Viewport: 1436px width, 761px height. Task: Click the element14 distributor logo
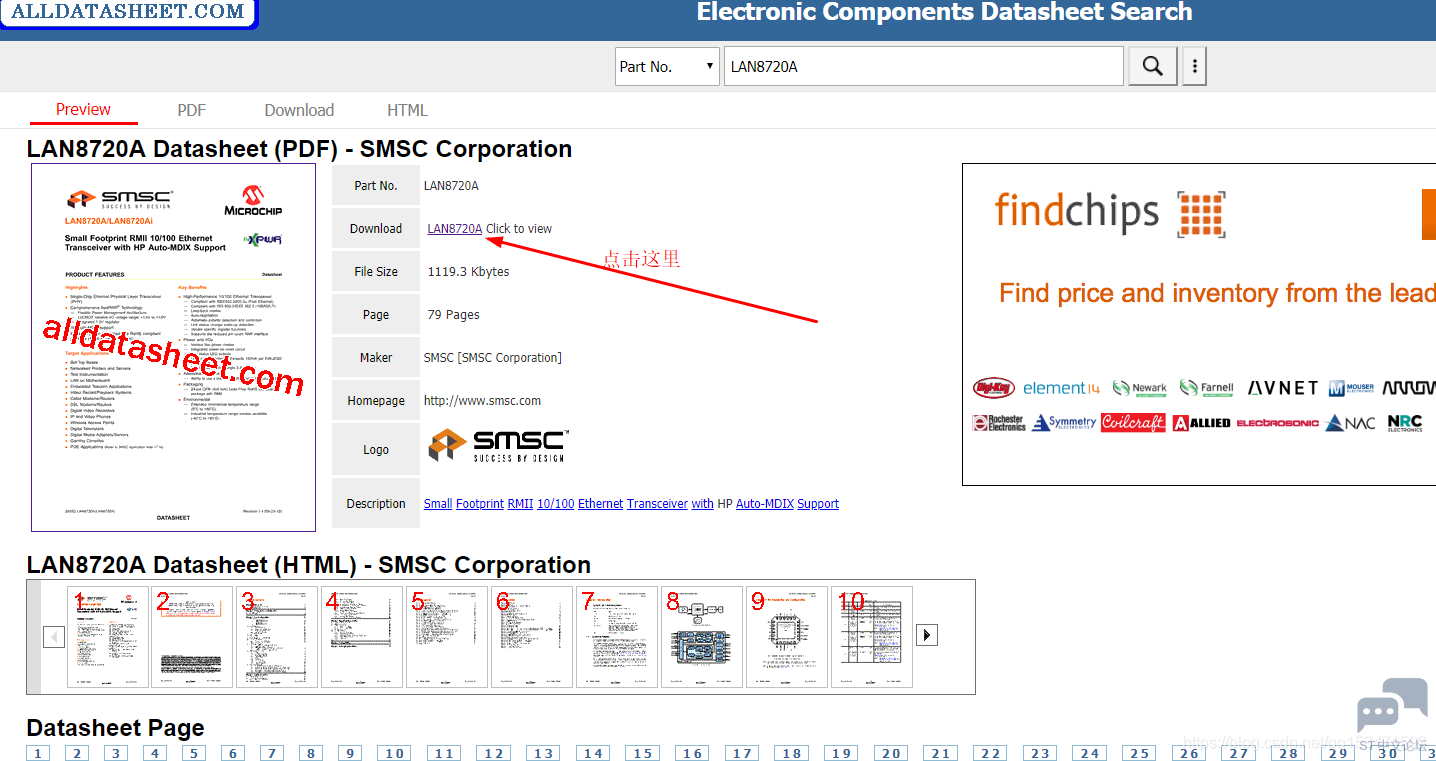(x=1061, y=388)
